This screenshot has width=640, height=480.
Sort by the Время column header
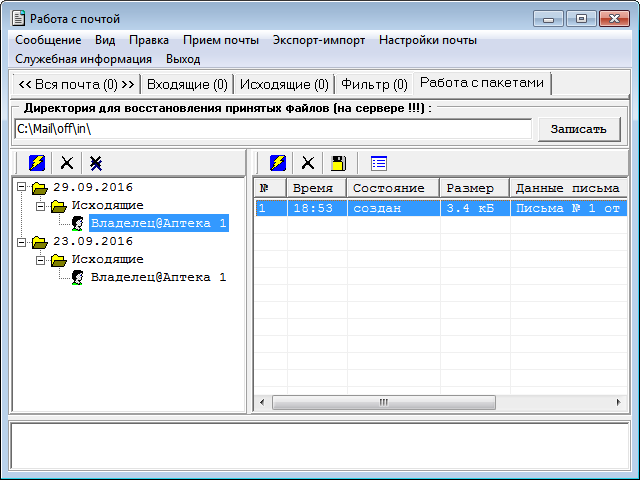[317, 188]
